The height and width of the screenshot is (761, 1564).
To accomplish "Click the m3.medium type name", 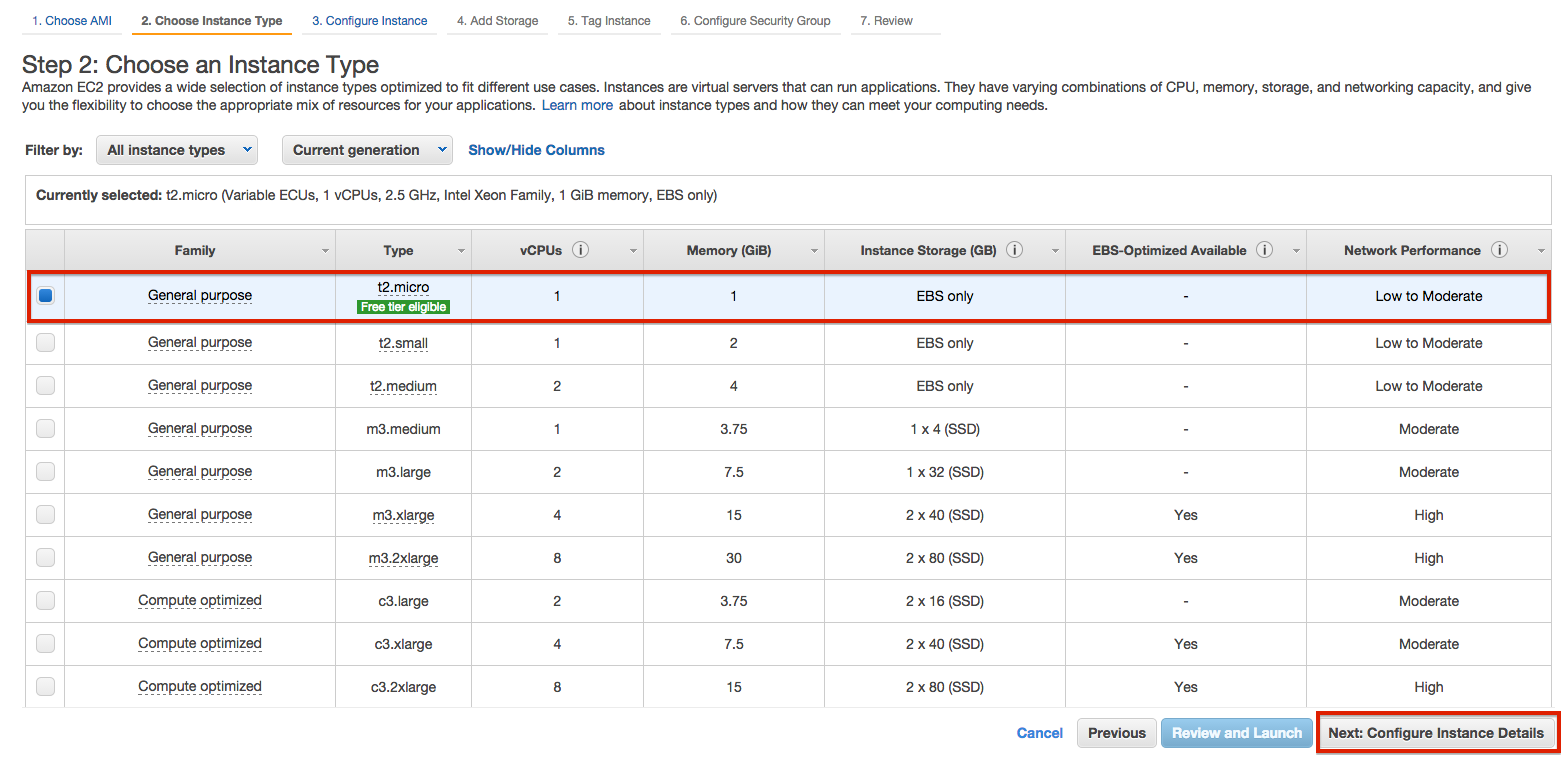I will pos(403,429).
